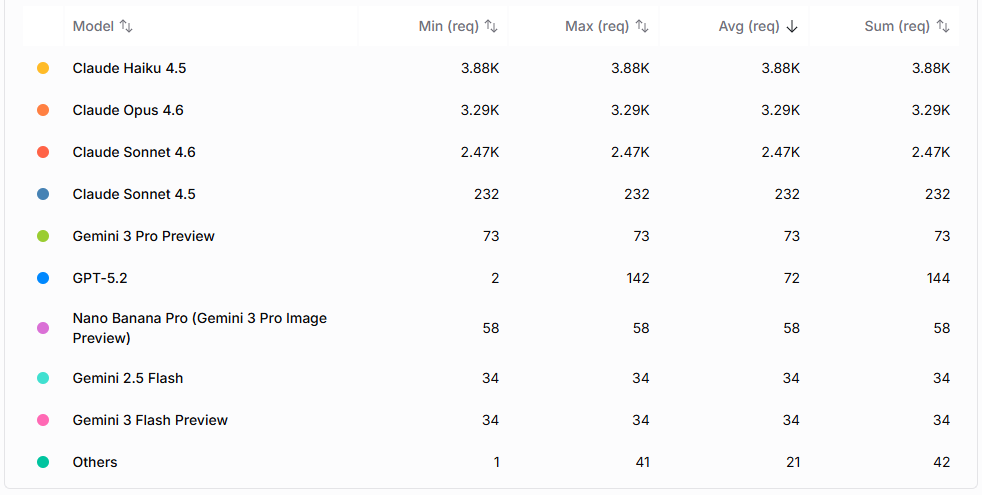Viewport: 982px width, 495px height.
Task: Click the yellow dot for Claude Haiku 4.5
Action: click(x=43, y=68)
